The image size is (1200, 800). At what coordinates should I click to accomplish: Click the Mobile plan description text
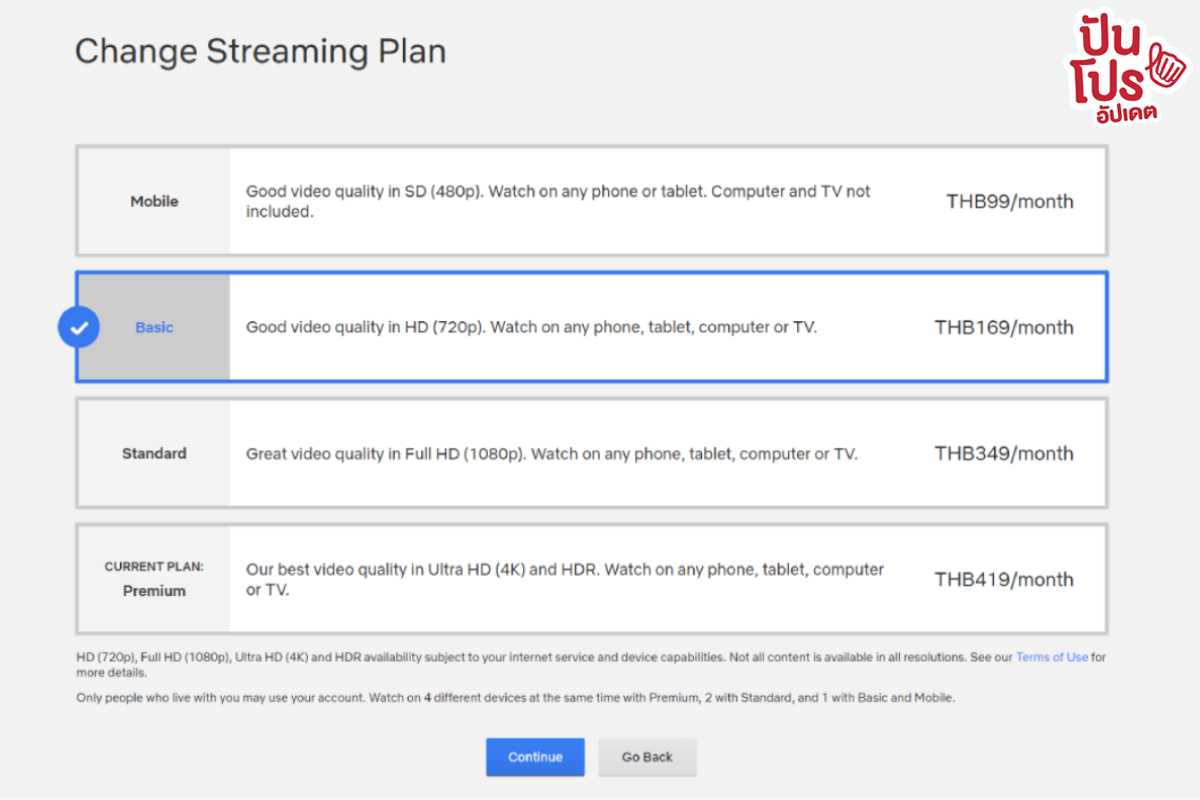pyautogui.click(x=558, y=200)
